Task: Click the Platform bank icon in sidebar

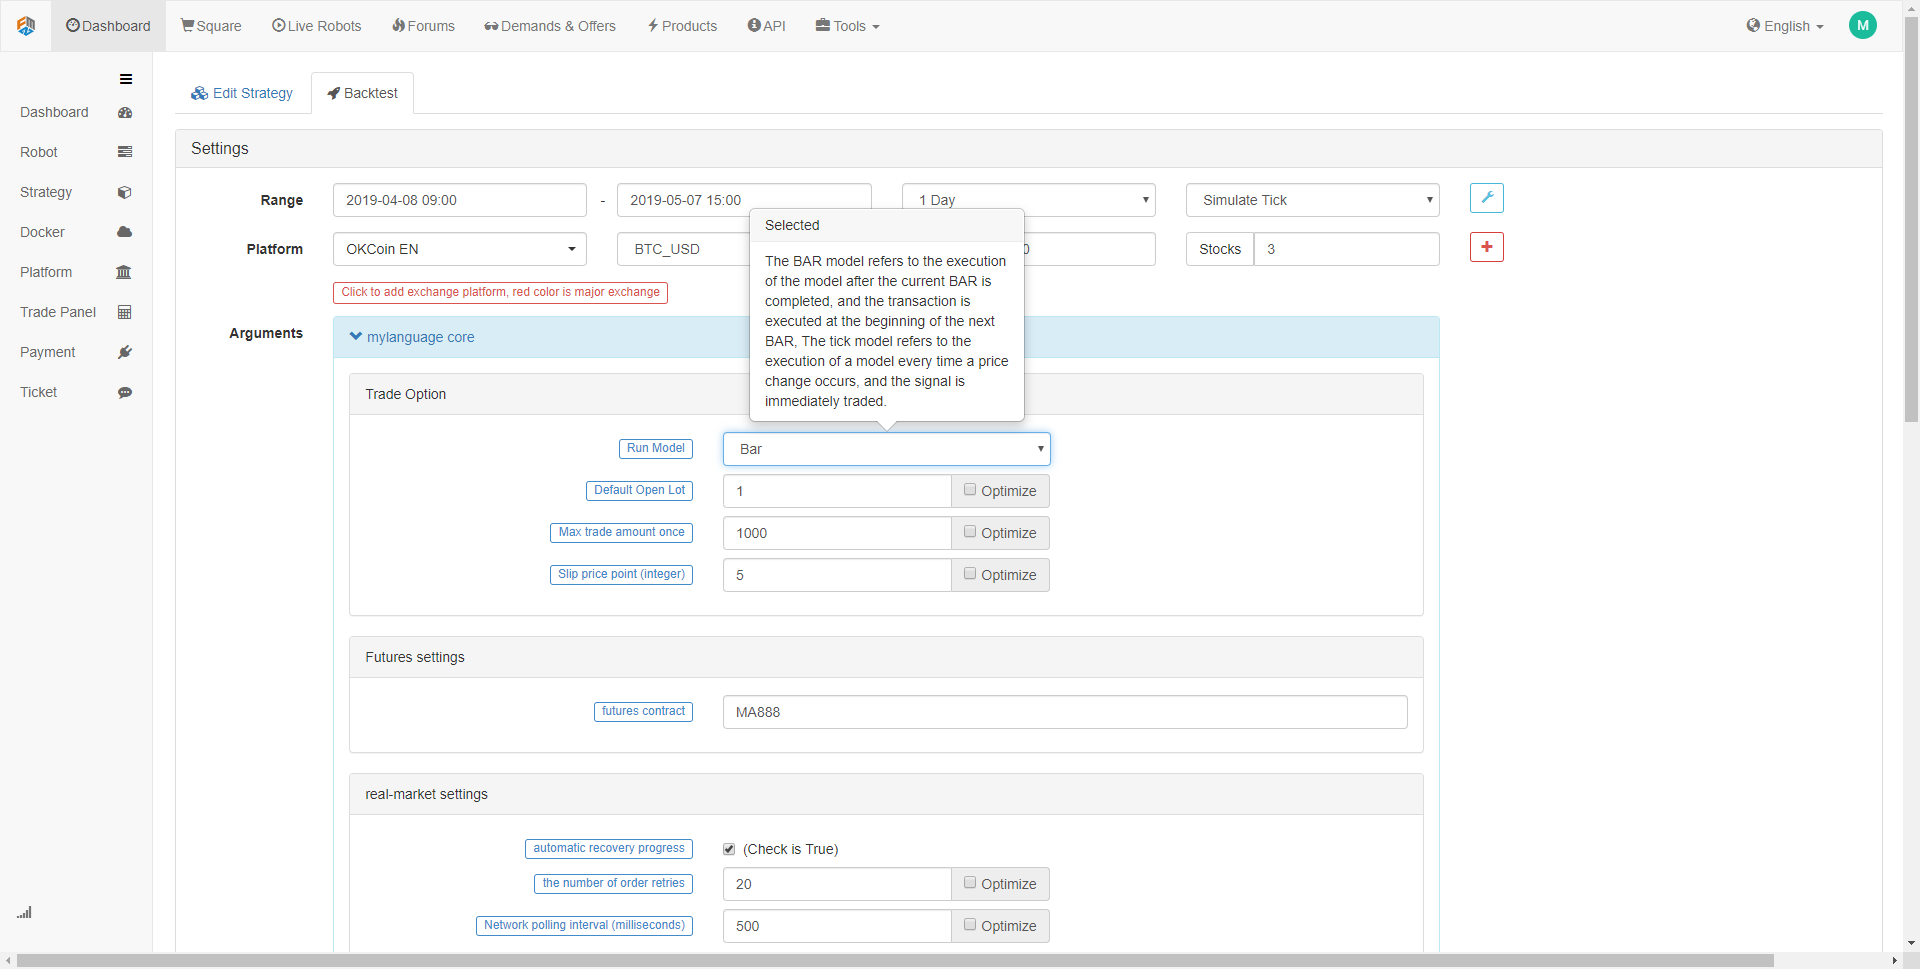Action: [x=124, y=272]
